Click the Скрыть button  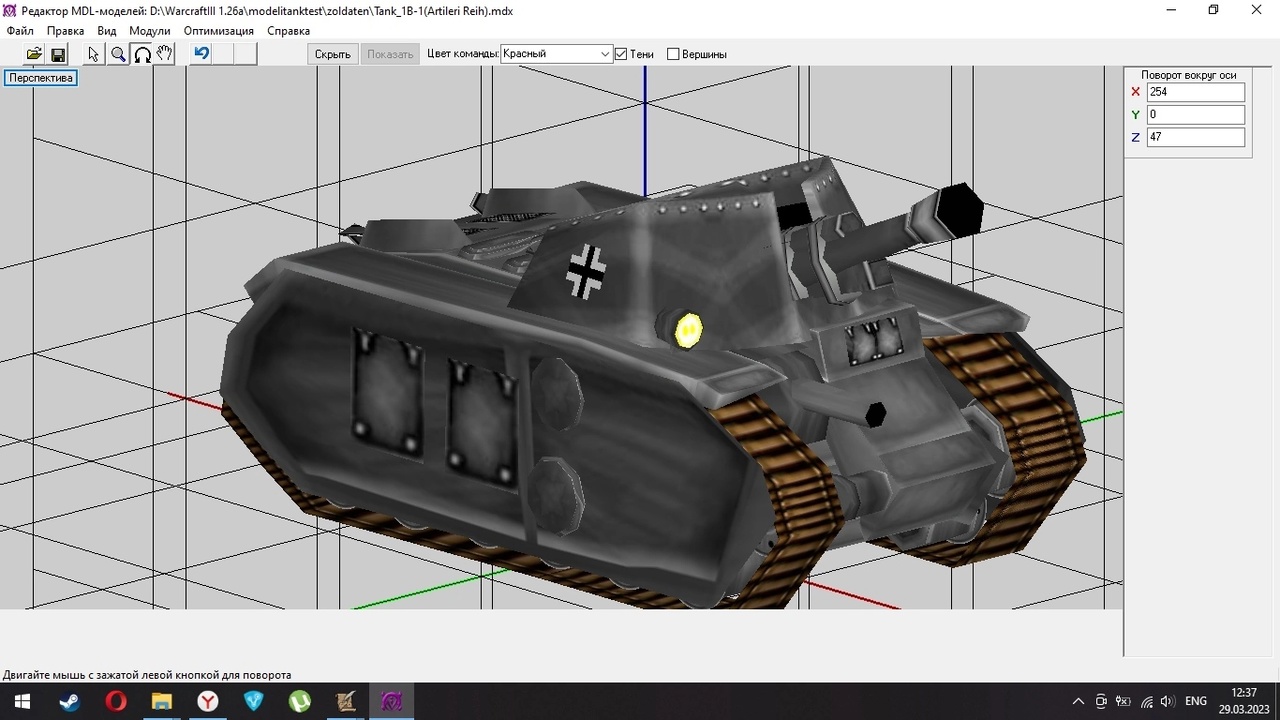tap(333, 54)
